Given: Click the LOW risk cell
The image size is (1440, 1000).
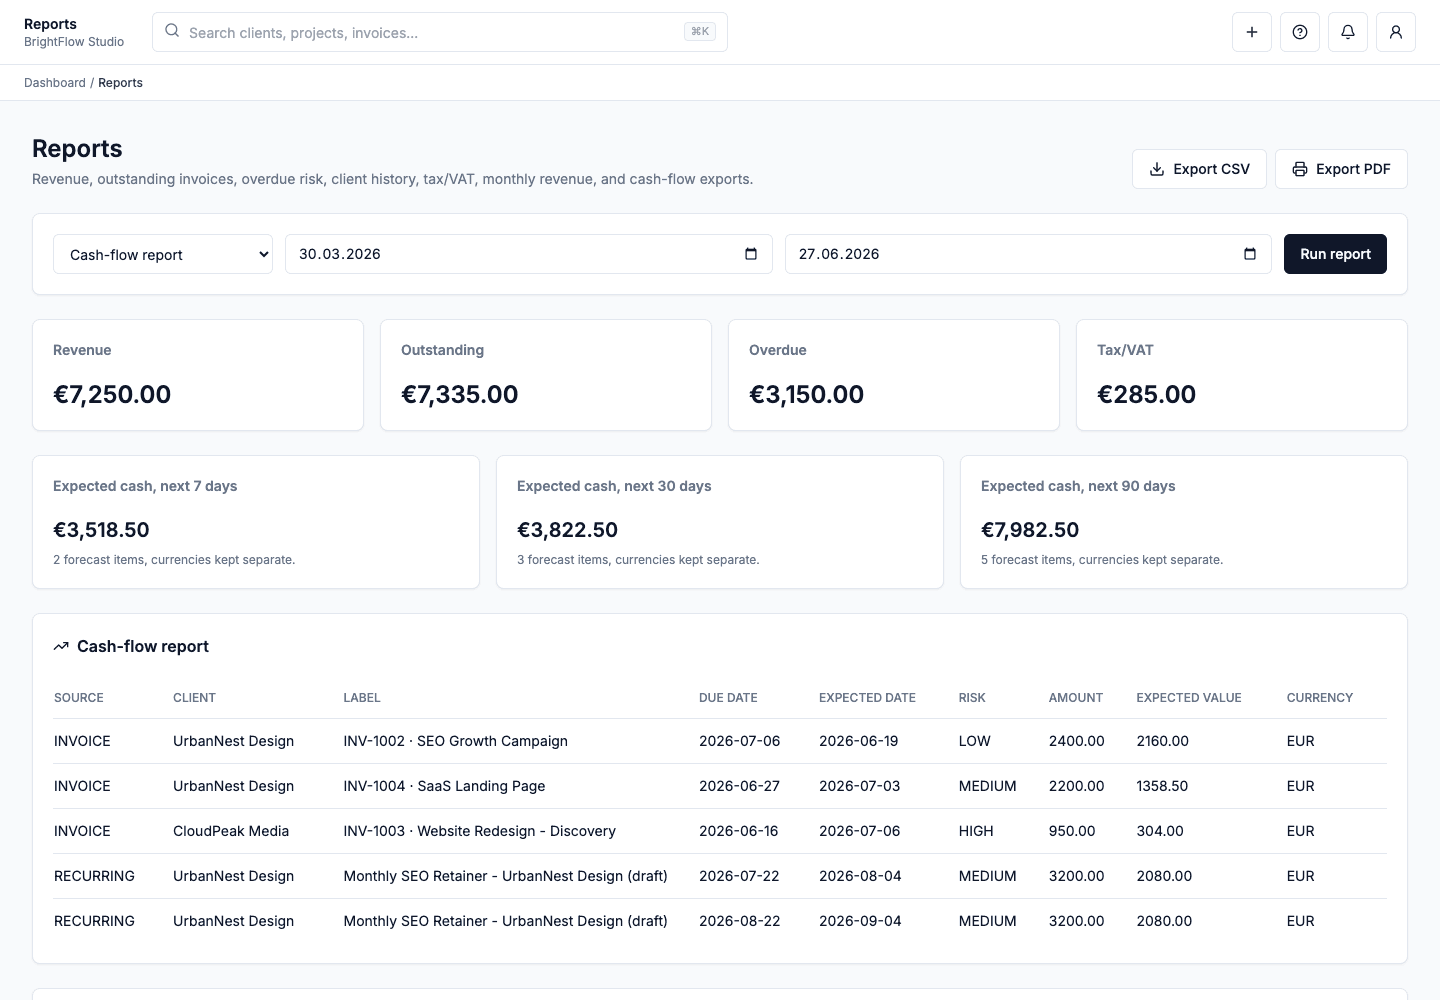Looking at the screenshot, I should pyautogui.click(x=975, y=741).
